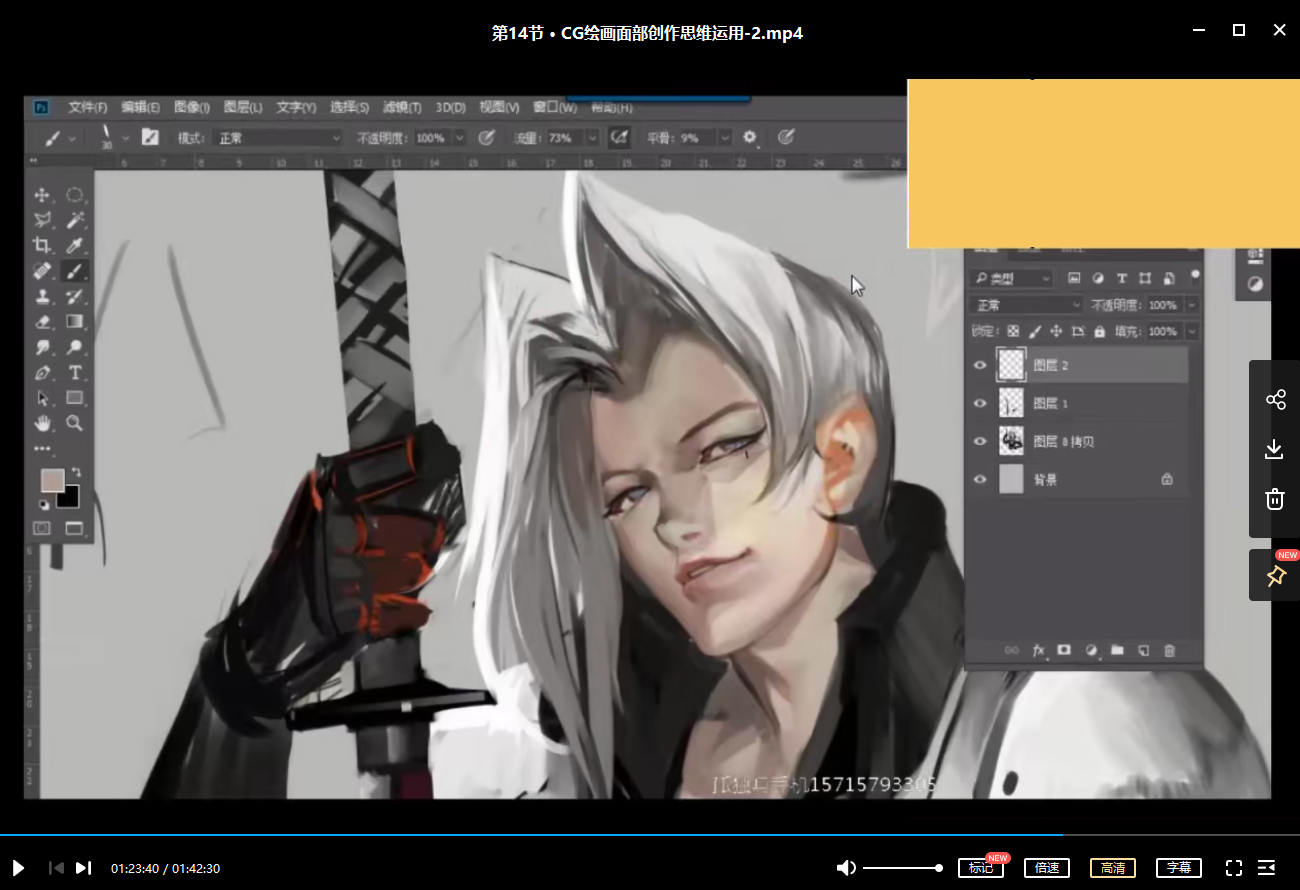Expand layer 不透明度 100% dropdown arrow
Screen dimensions: 1300x890
[1191, 305]
